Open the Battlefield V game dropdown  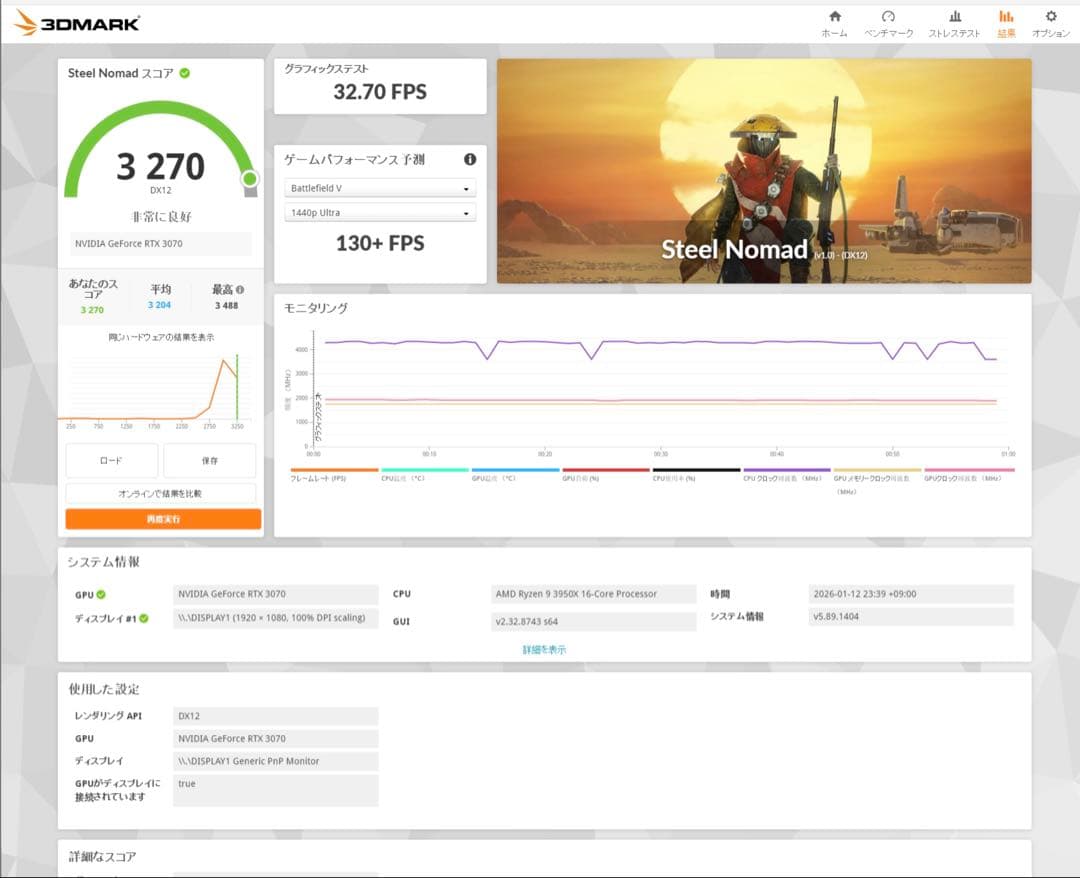coord(380,188)
